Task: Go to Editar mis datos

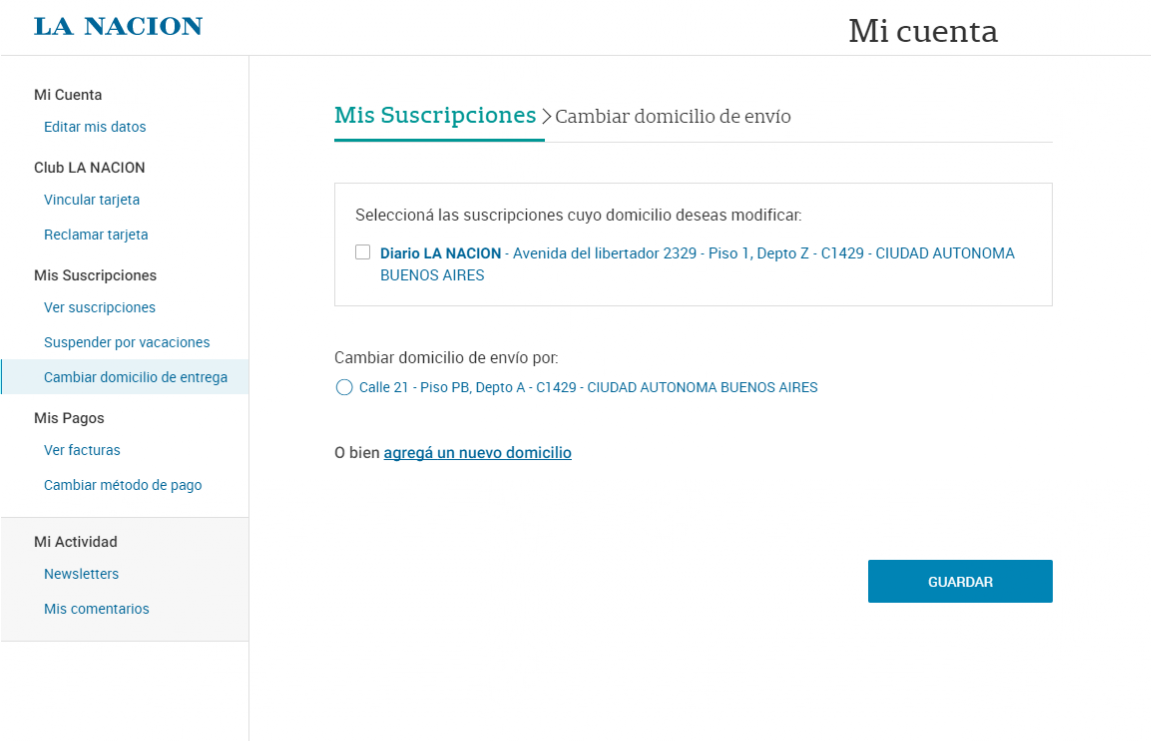Action: pos(95,127)
